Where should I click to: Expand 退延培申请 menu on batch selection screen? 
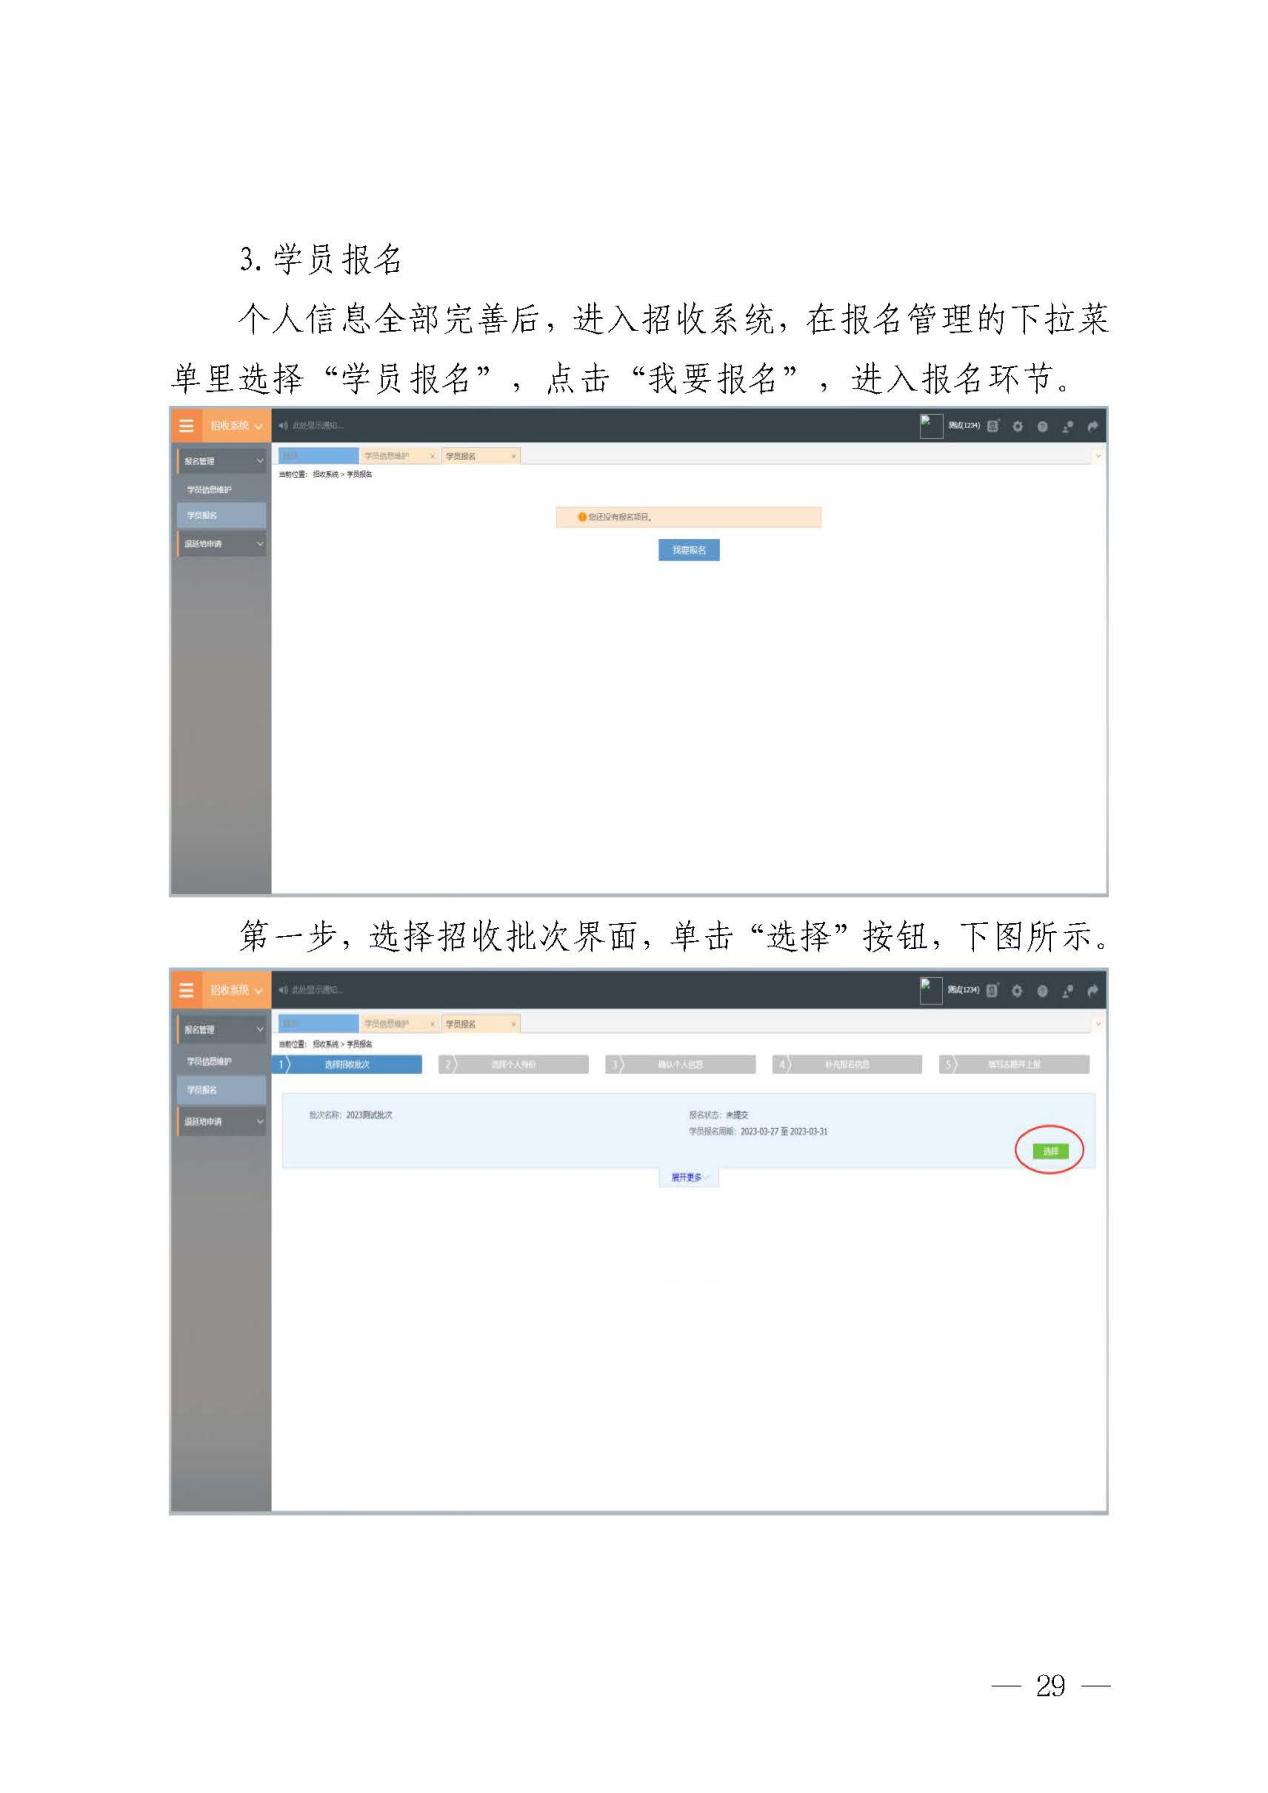click(x=222, y=1122)
